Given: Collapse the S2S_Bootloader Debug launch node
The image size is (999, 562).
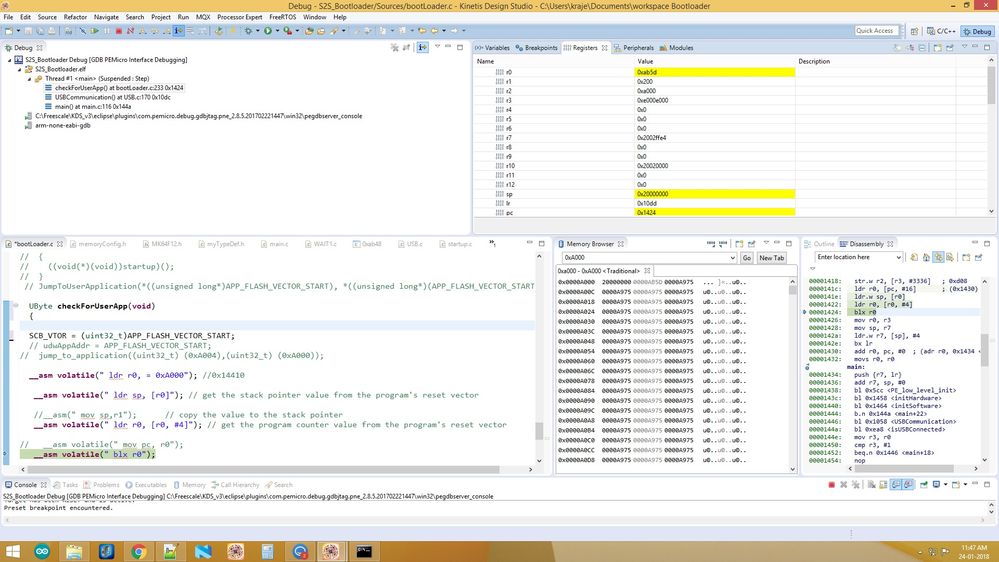Looking at the screenshot, I should [10, 60].
